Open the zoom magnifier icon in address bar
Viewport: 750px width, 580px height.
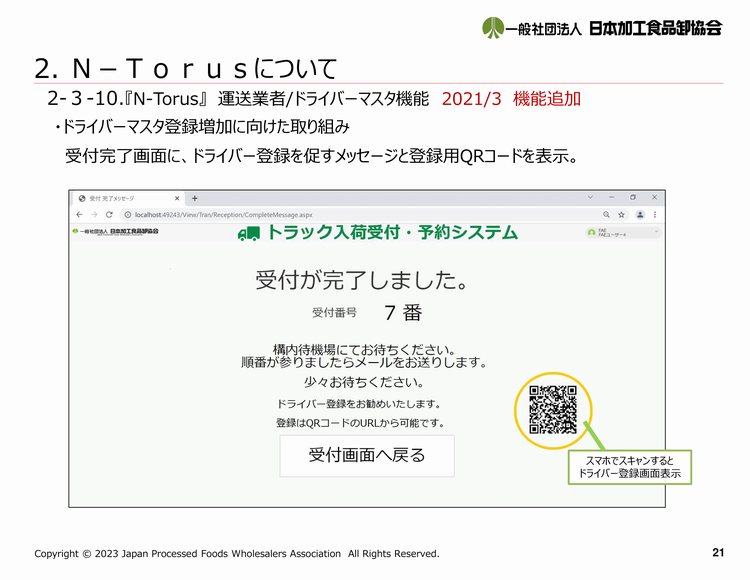(606, 215)
